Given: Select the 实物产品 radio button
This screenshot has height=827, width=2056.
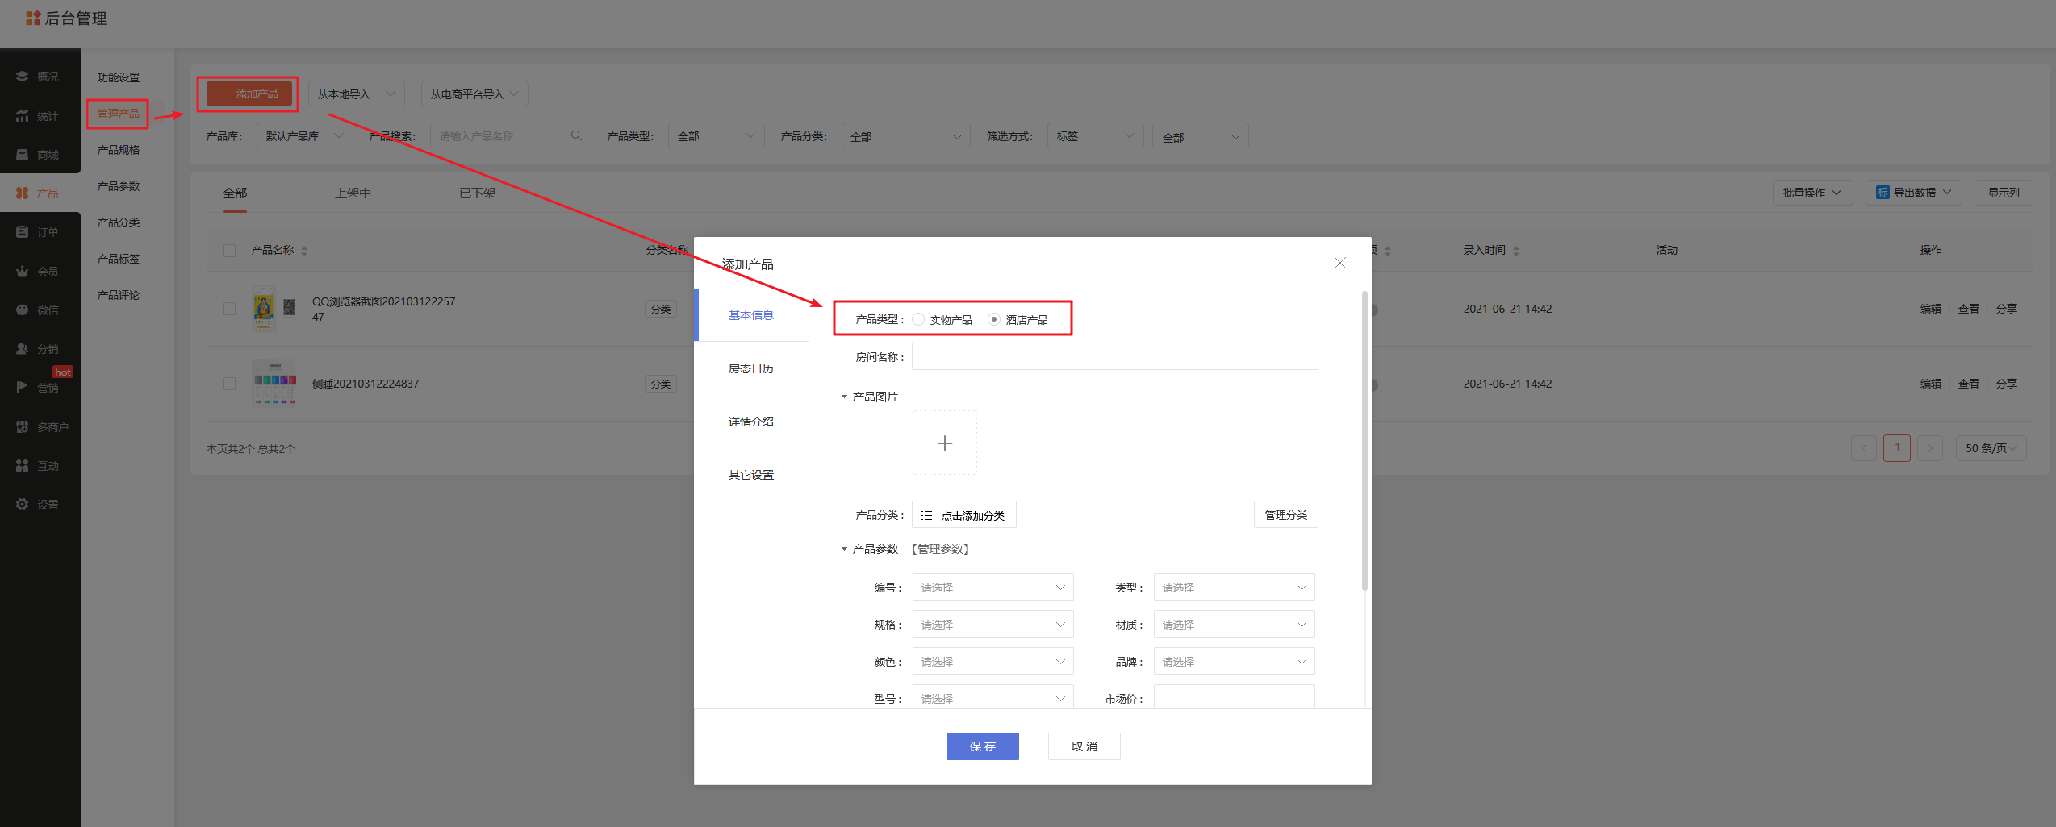Looking at the screenshot, I should click(918, 319).
